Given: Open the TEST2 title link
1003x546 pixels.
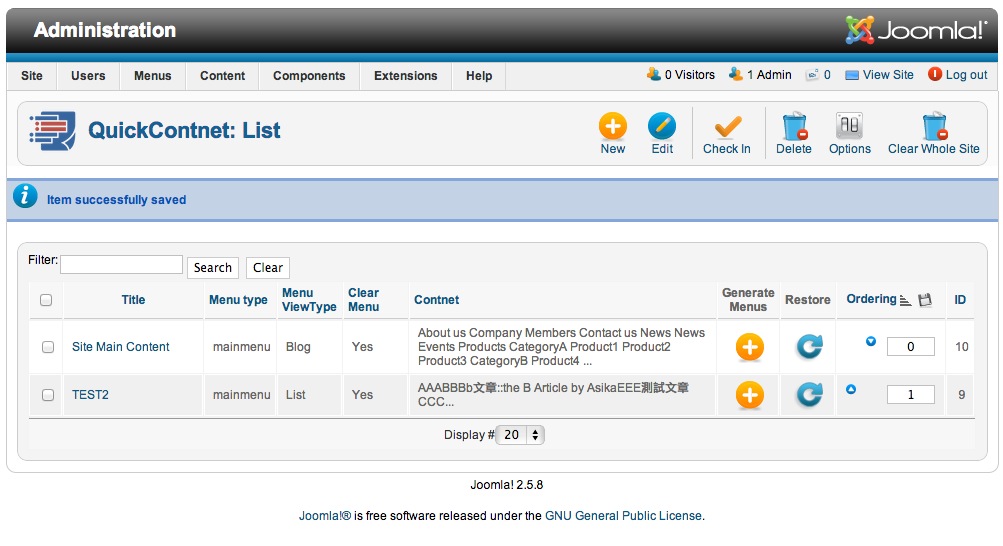Looking at the screenshot, I should (90, 394).
